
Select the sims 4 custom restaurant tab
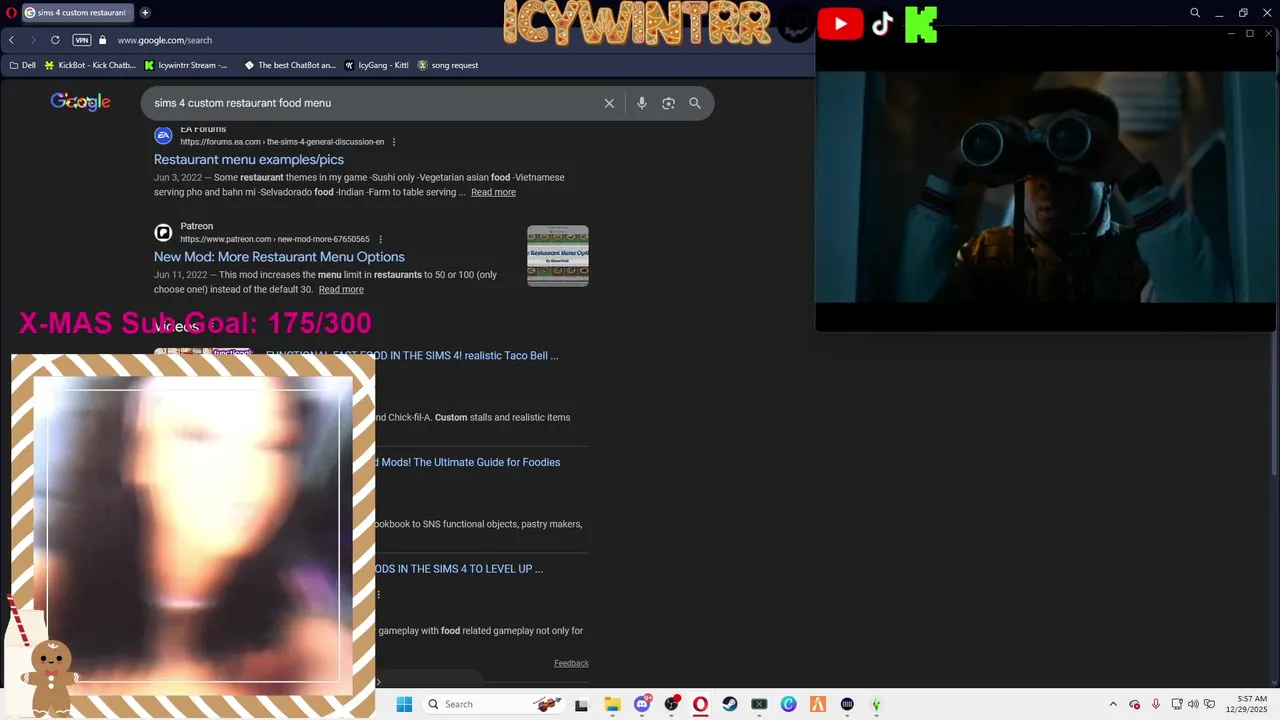point(76,13)
